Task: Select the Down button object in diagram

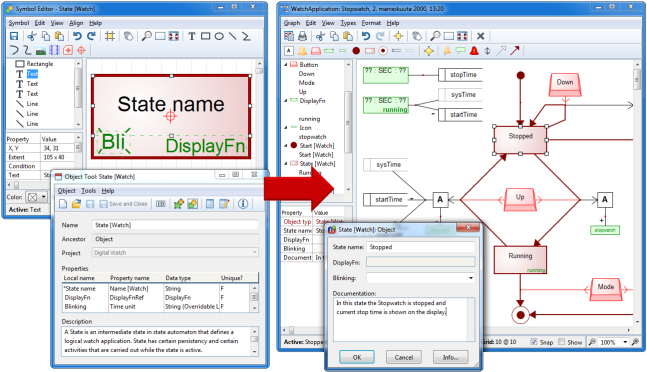Action: (565, 85)
